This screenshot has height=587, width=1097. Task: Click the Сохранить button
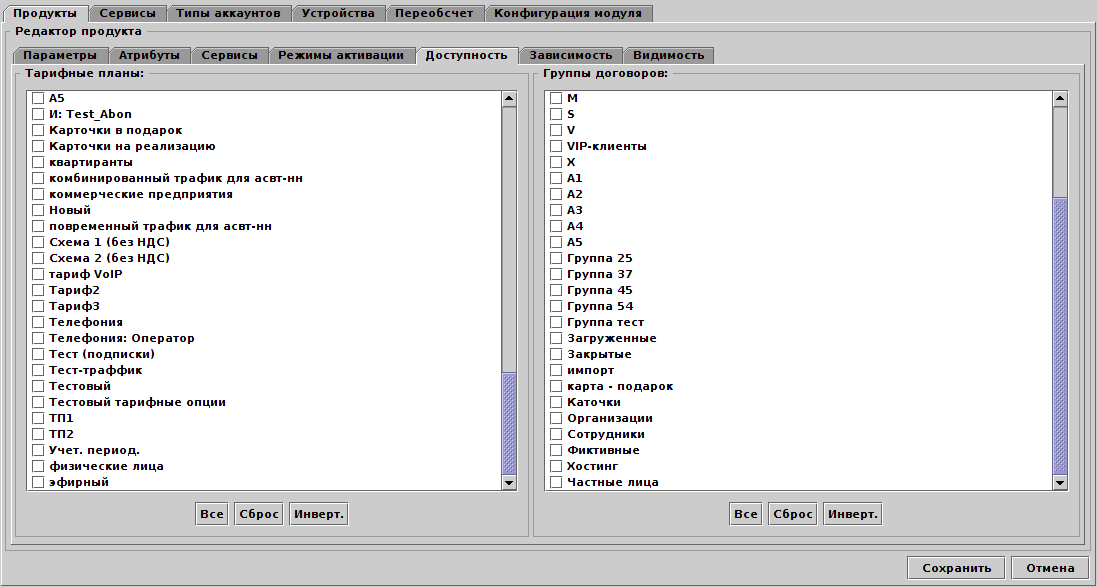(953, 566)
